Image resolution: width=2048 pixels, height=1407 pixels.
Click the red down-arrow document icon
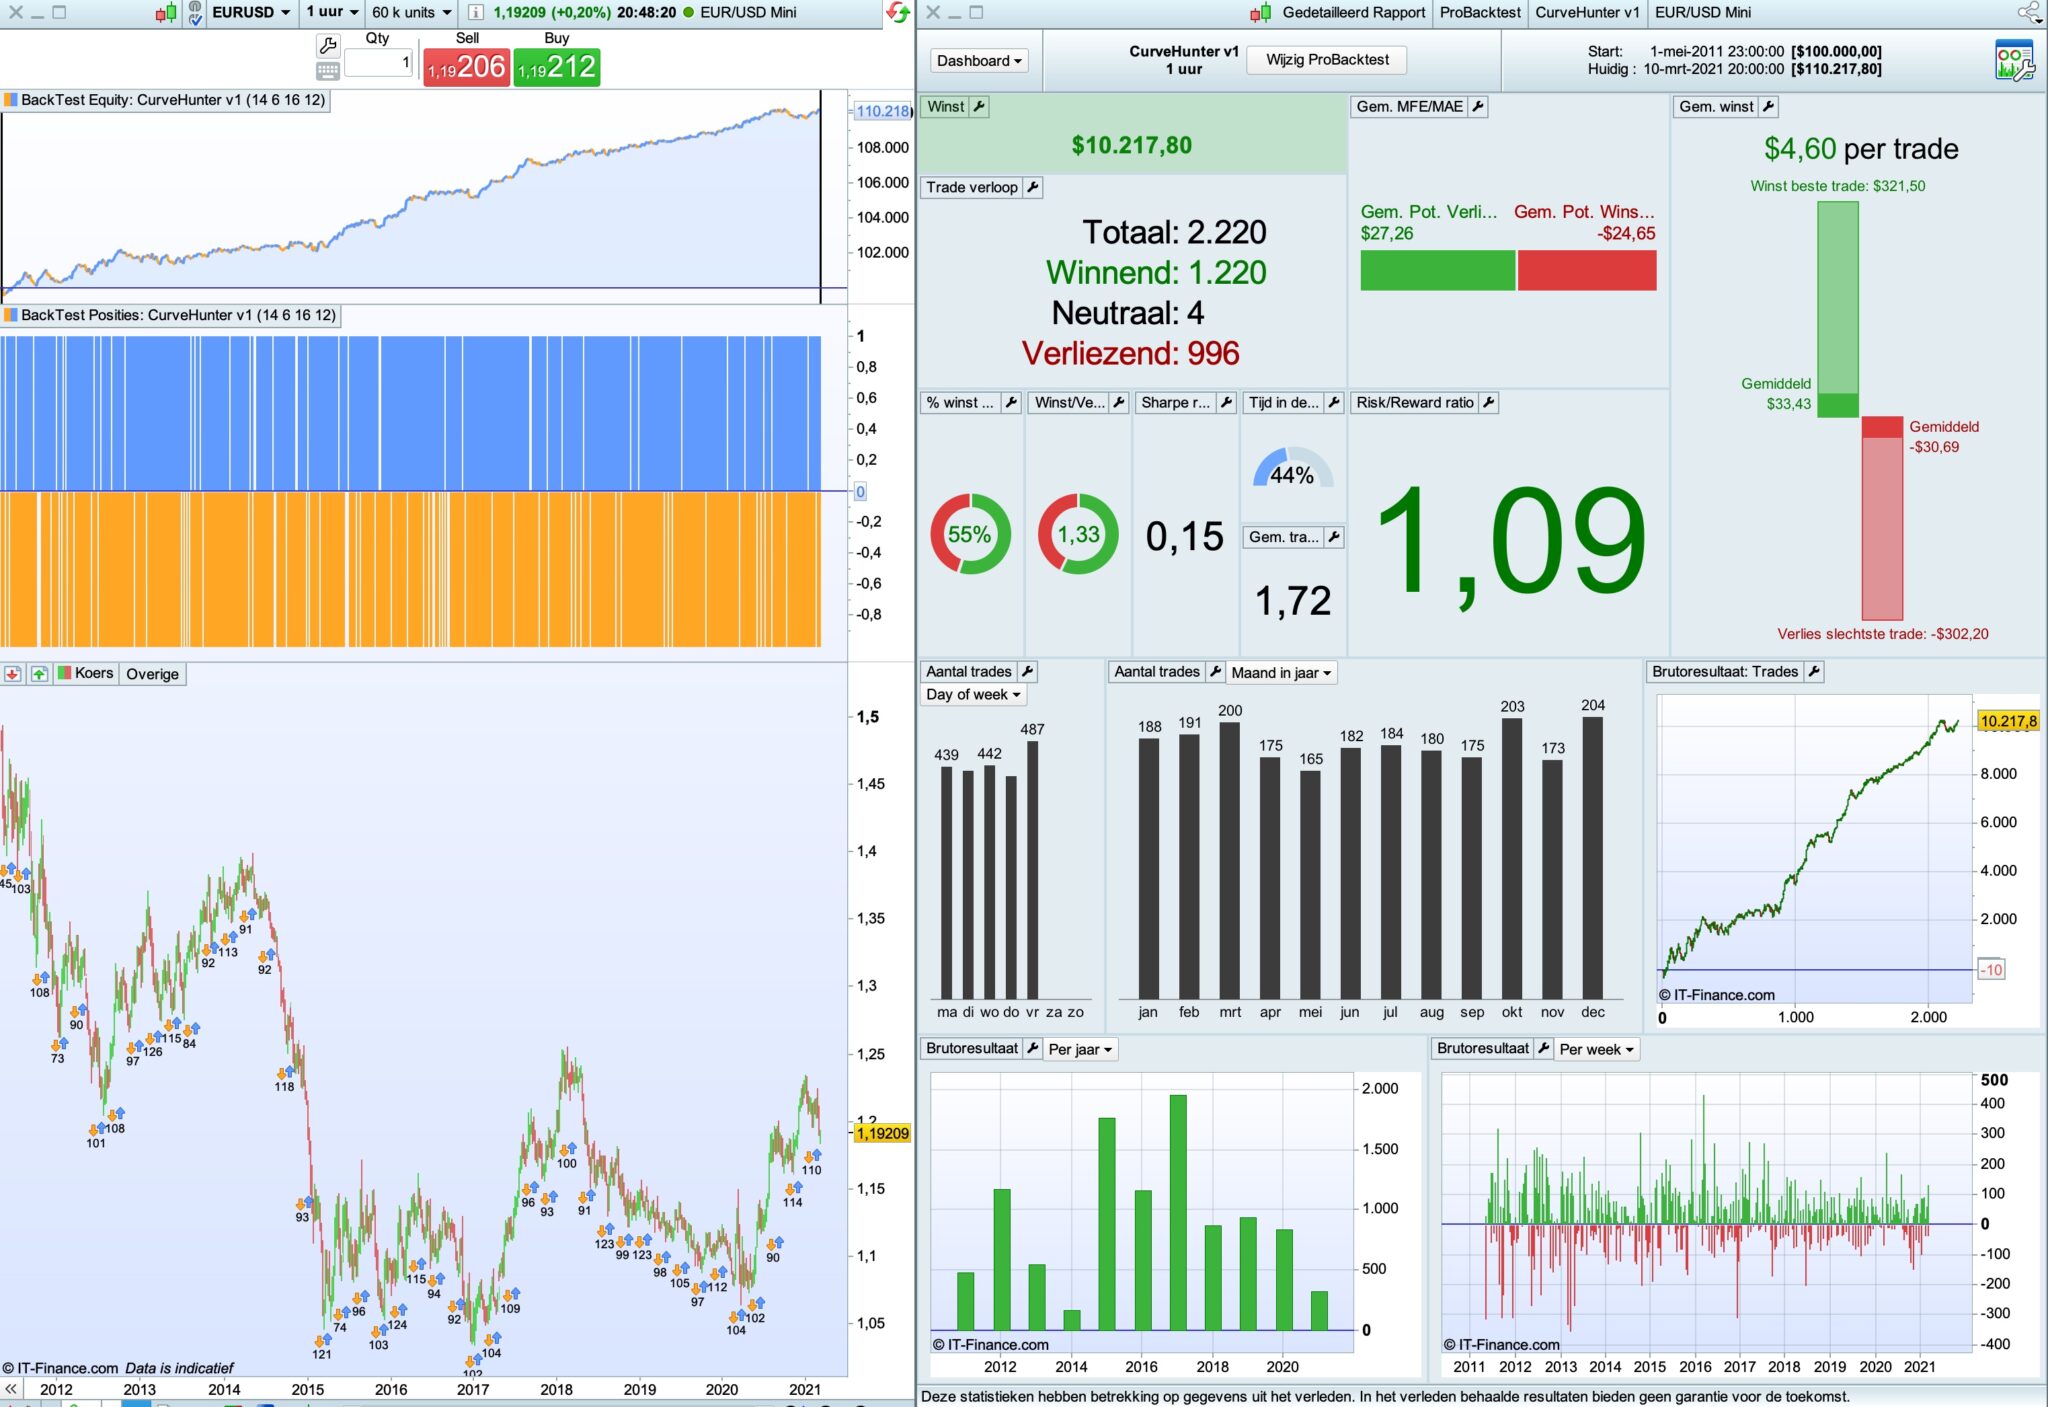coord(12,674)
